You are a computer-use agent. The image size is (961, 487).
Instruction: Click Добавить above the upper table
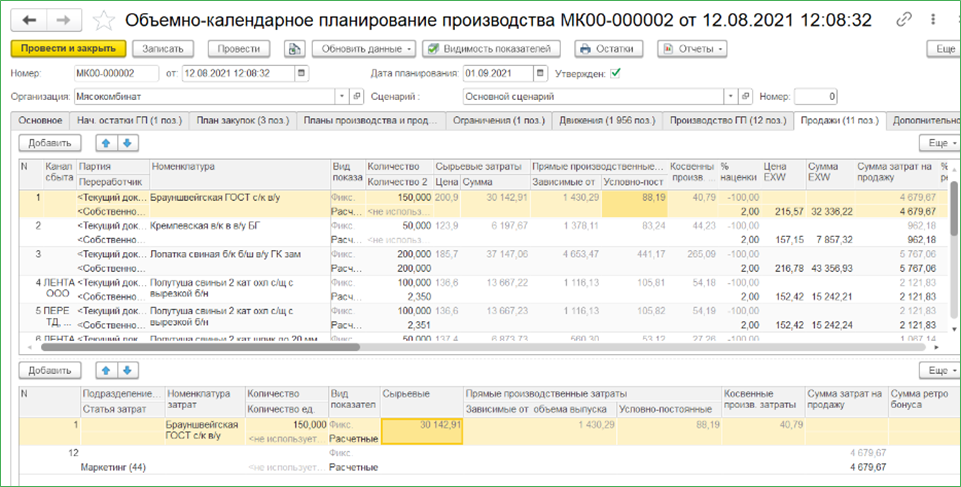(x=50, y=143)
